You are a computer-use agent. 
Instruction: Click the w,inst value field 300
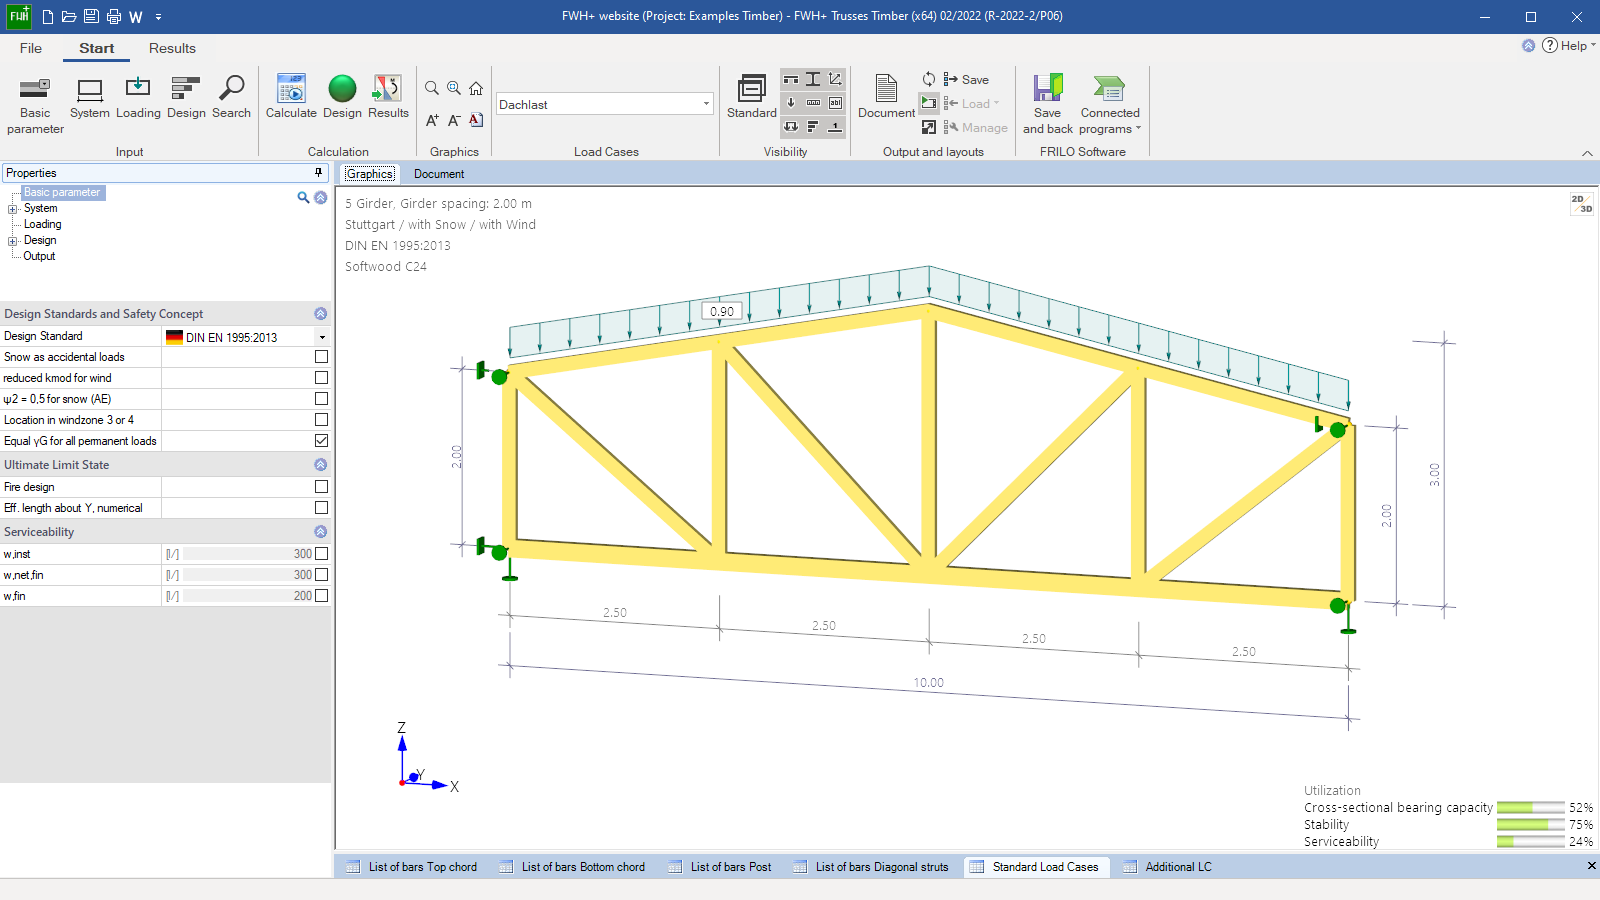(x=248, y=554)
